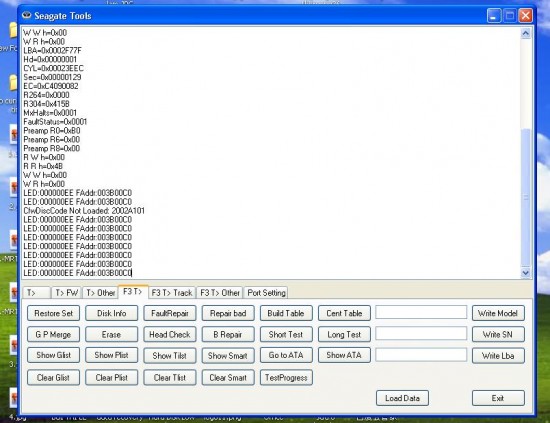550x423 pixels.
Task: Start Head Check
Action: click(170, 335)
